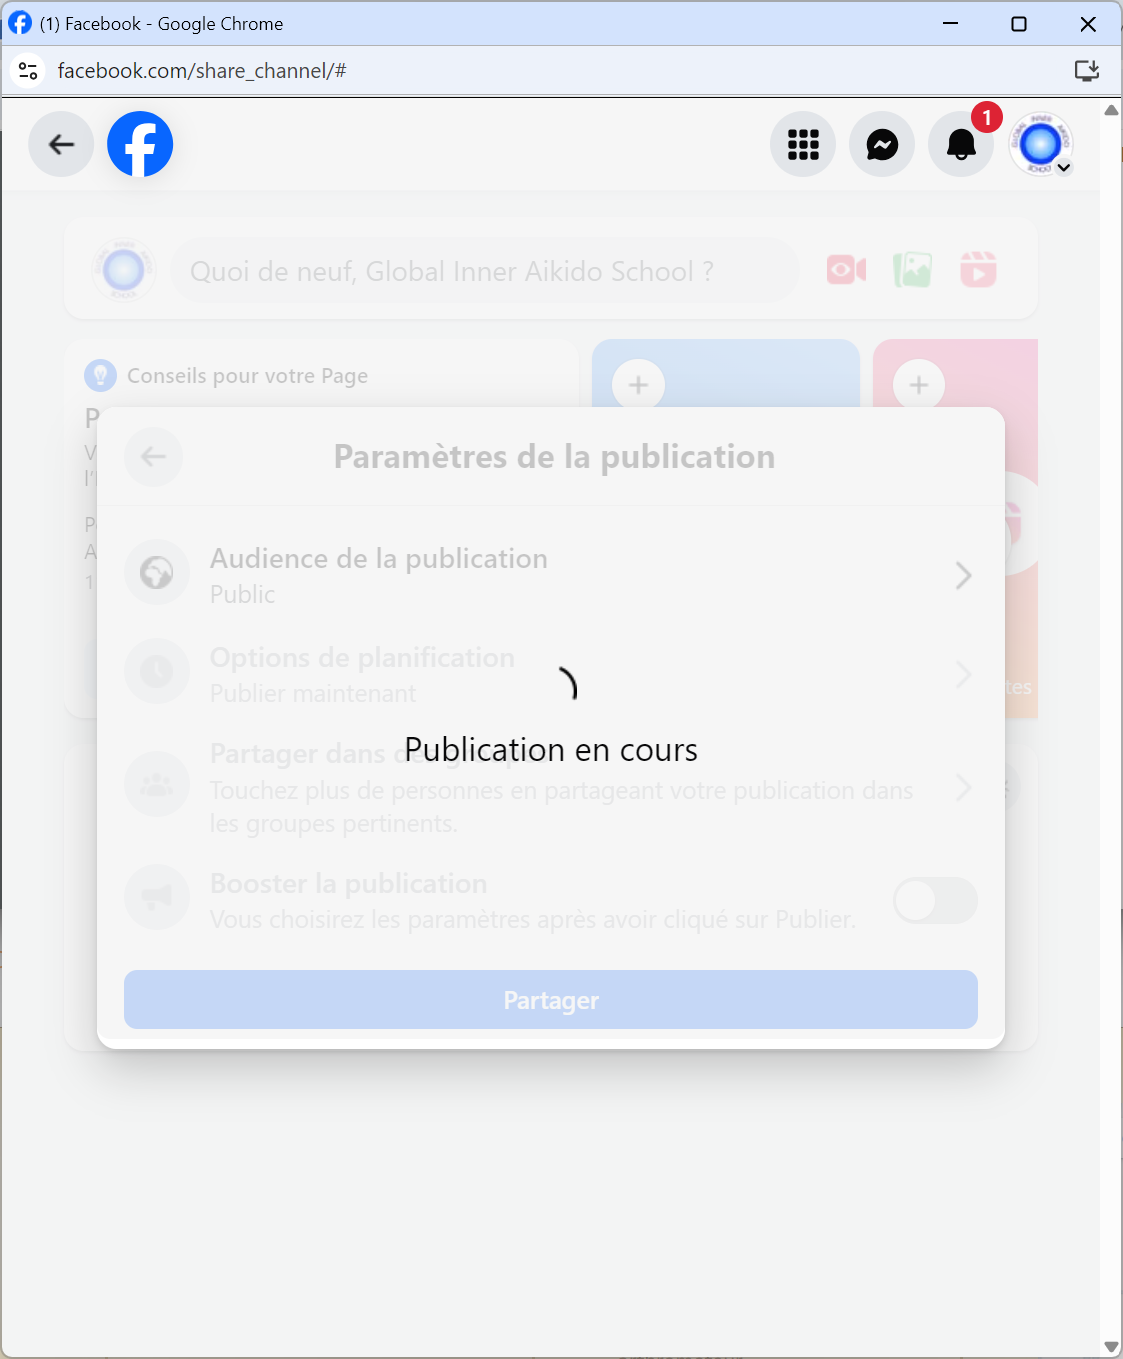Click the site information icon in address bar
The image size is (1123, 1359).
point(28,71)
